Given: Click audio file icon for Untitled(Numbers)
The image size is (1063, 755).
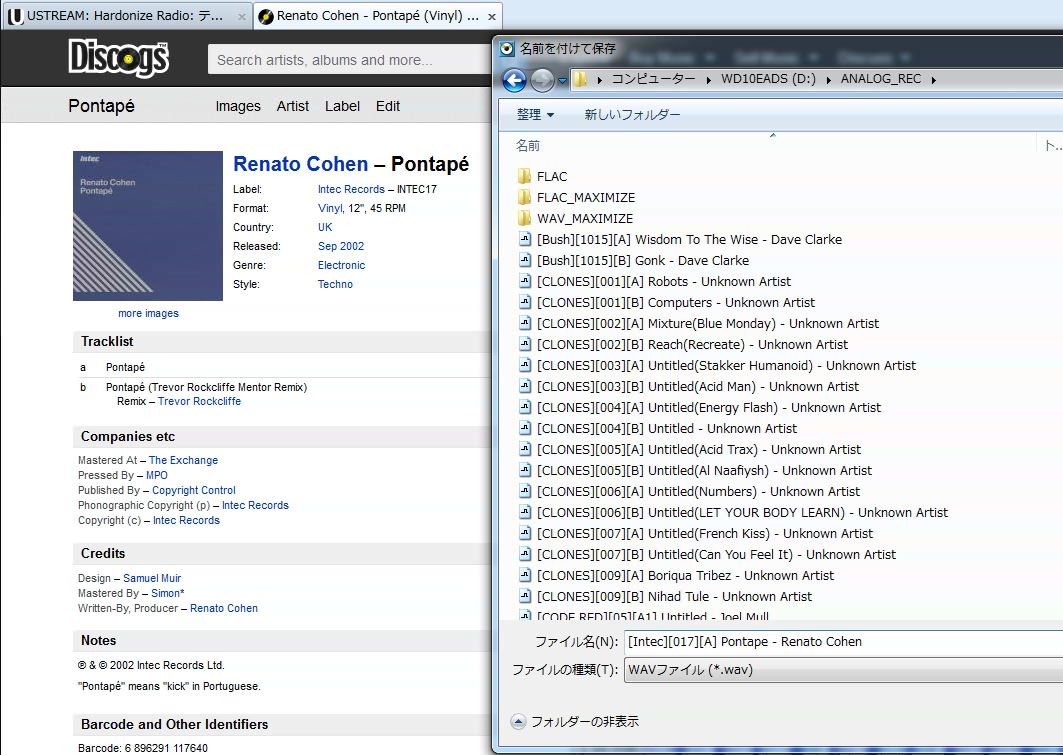Looking at the screenshot, I should [525, 491].
